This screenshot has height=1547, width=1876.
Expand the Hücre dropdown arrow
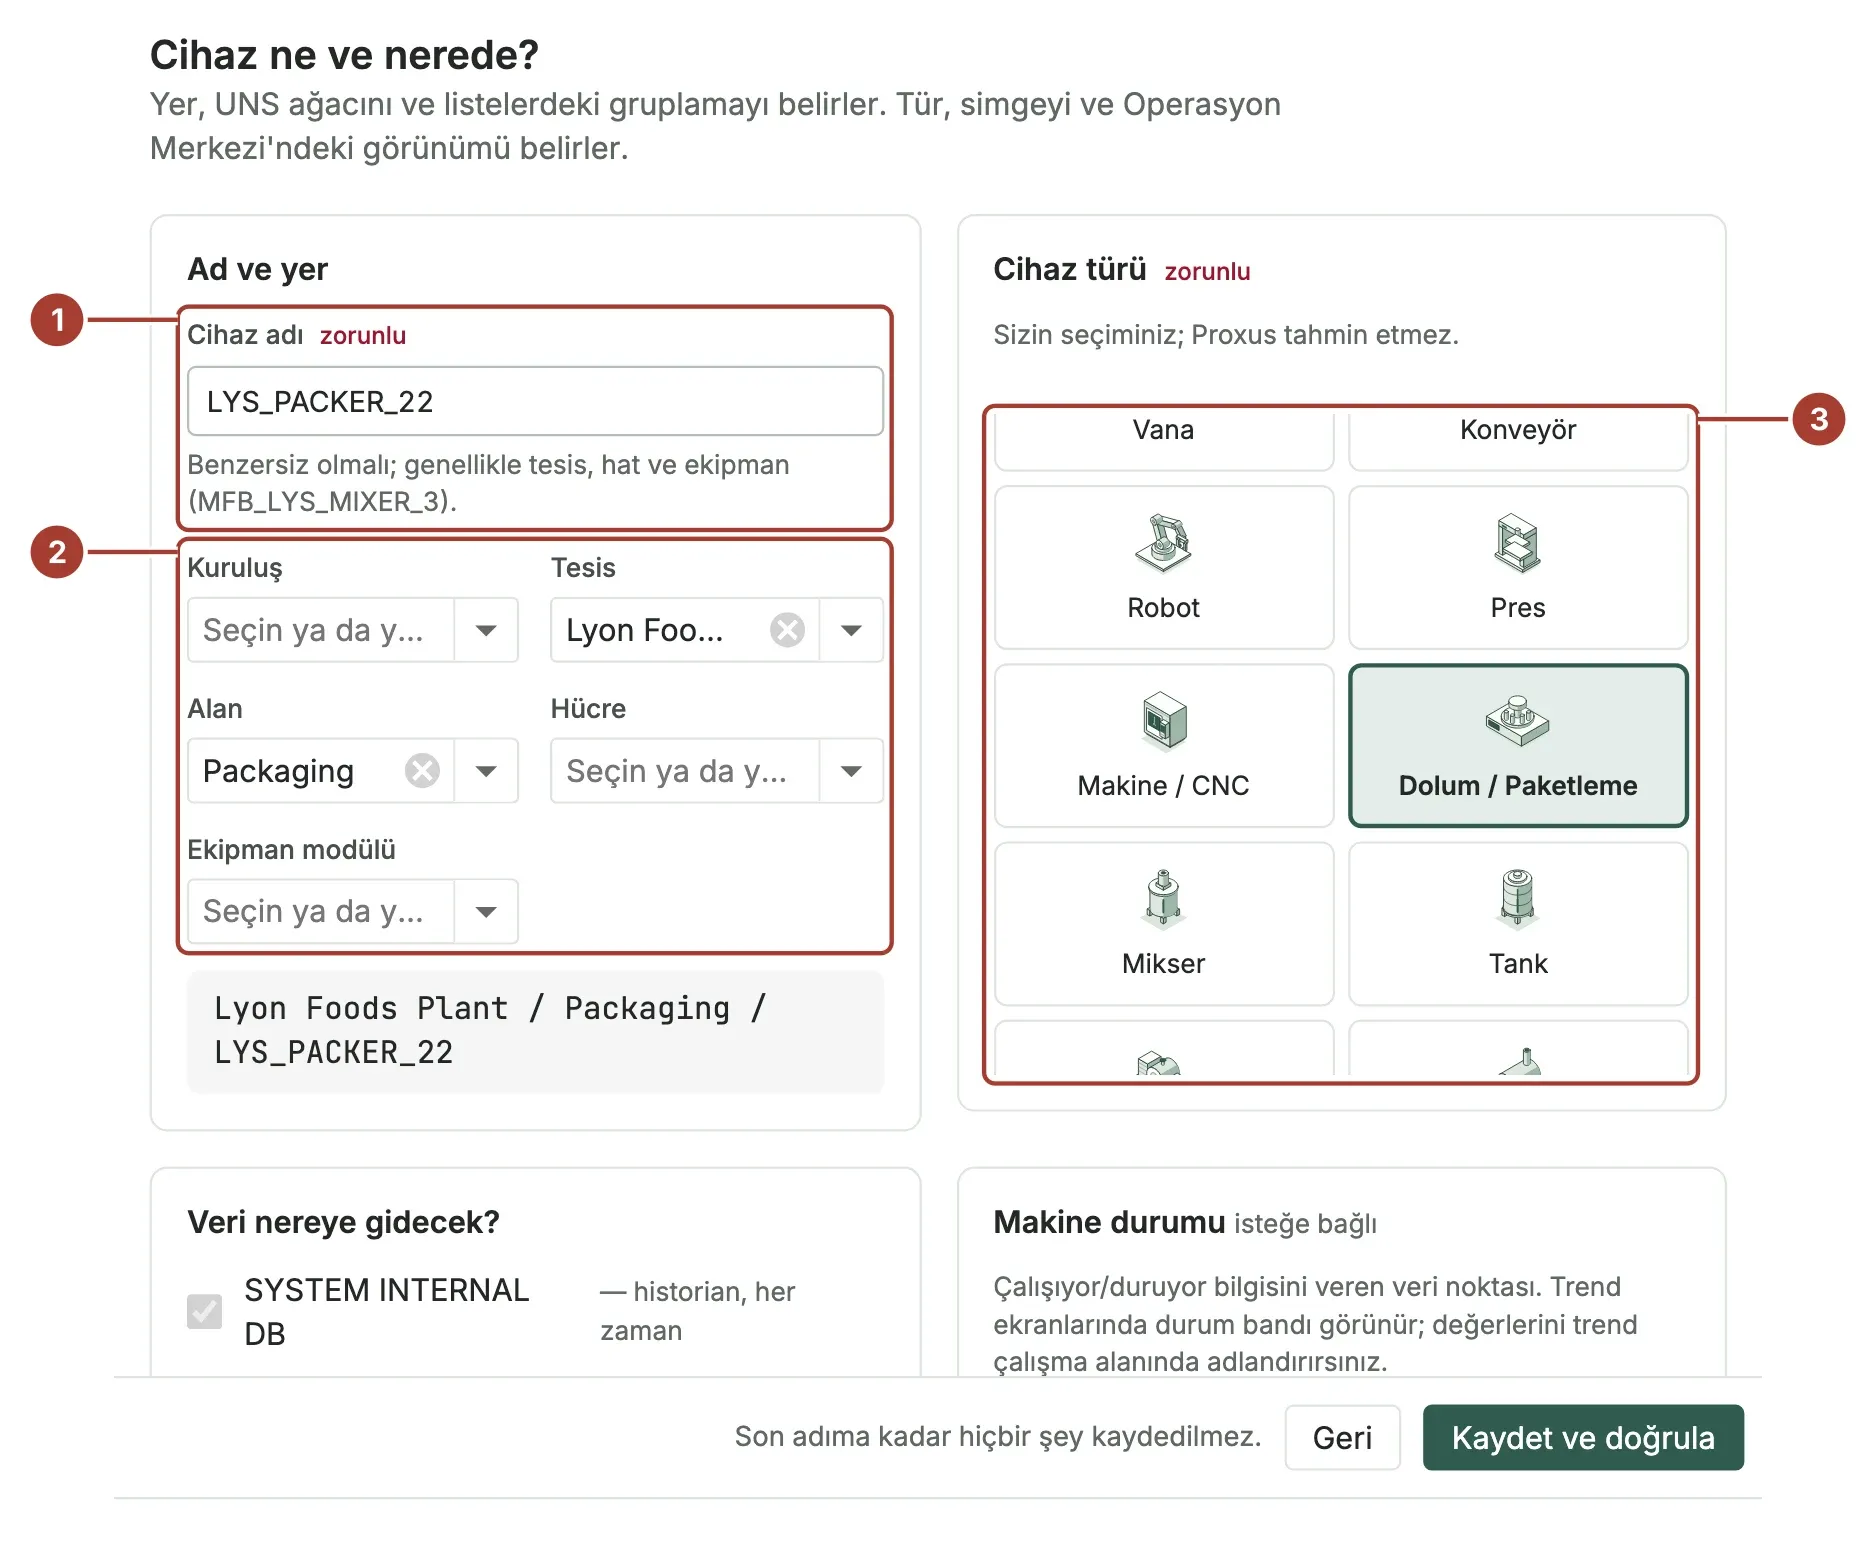click(851, 771)
